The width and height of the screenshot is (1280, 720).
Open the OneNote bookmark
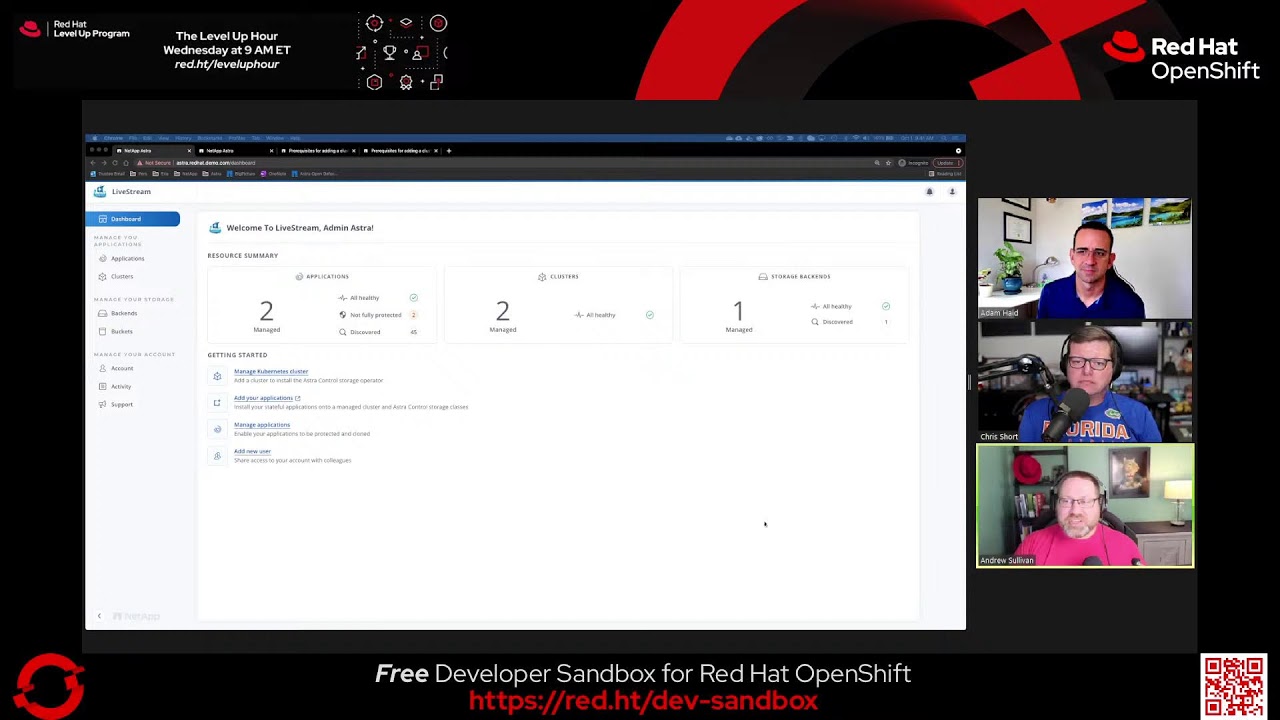273,174
